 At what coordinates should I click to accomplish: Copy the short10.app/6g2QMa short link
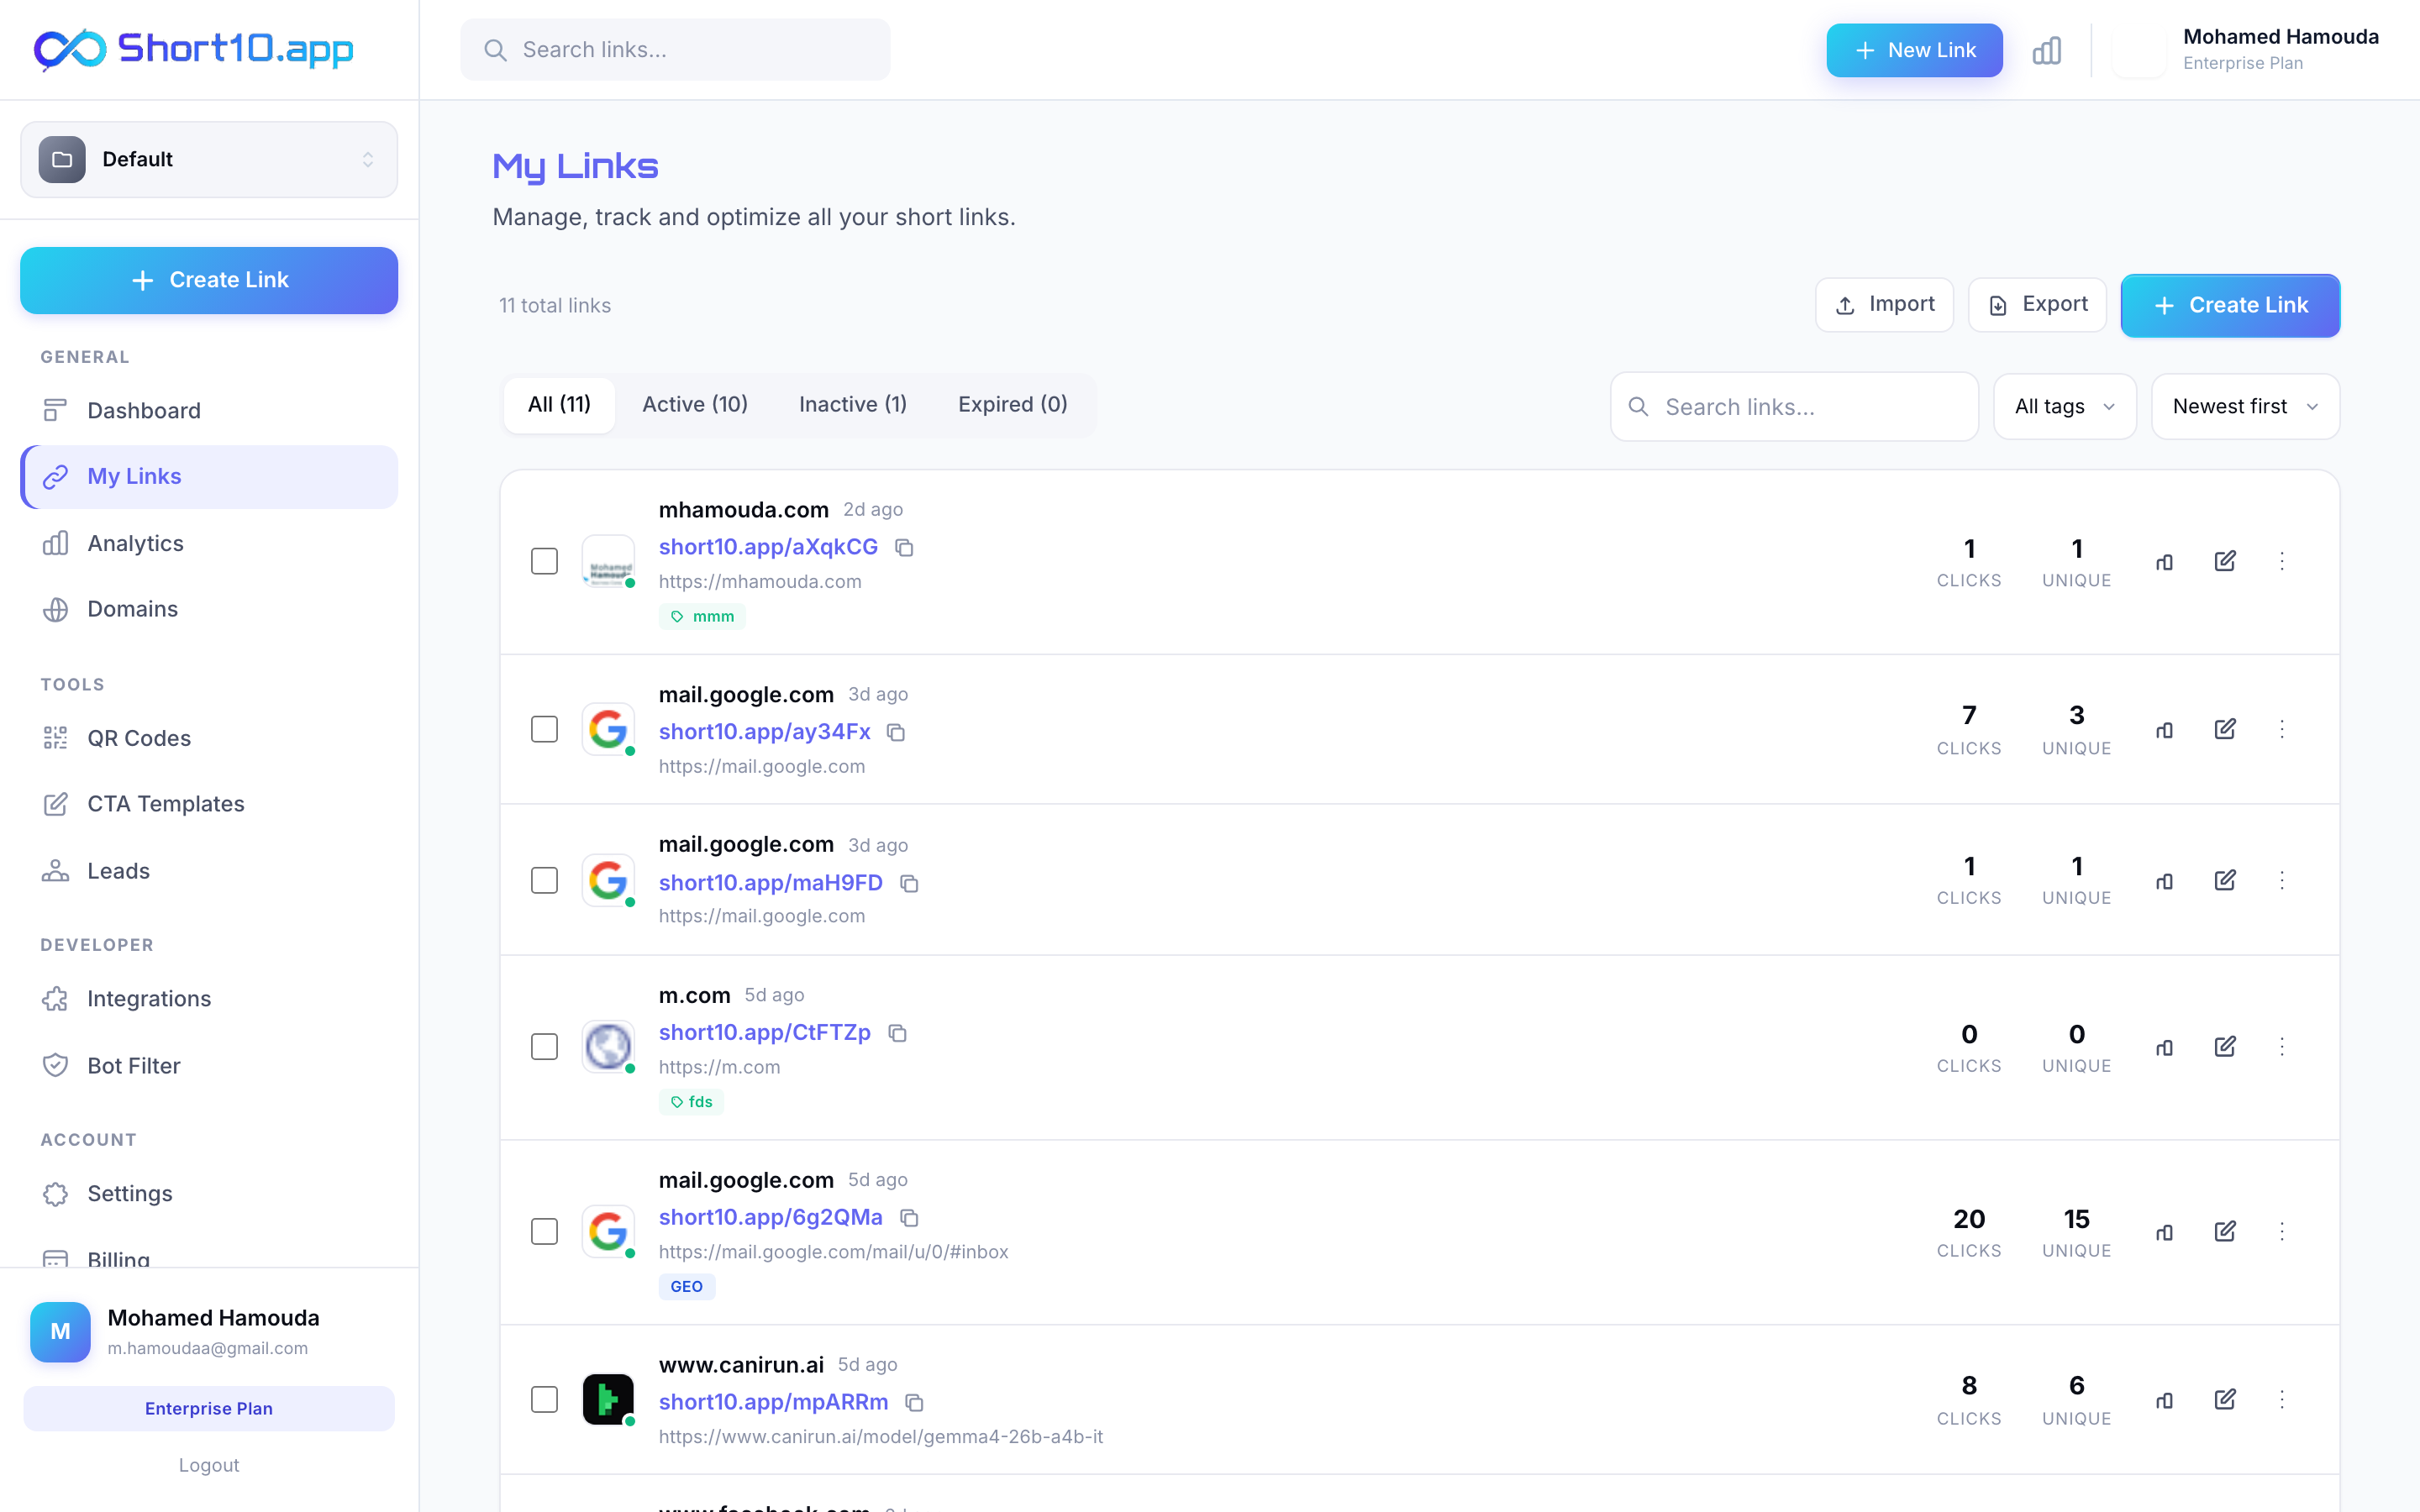click(x=909, y=1217)
